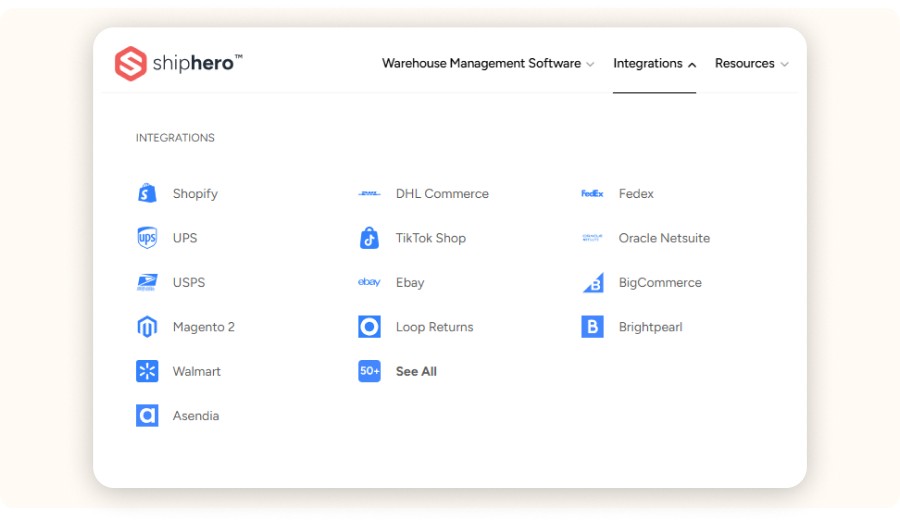Open the Shopify integration link
The width and height of the screenshot is (900, 524).
(195, 194)
